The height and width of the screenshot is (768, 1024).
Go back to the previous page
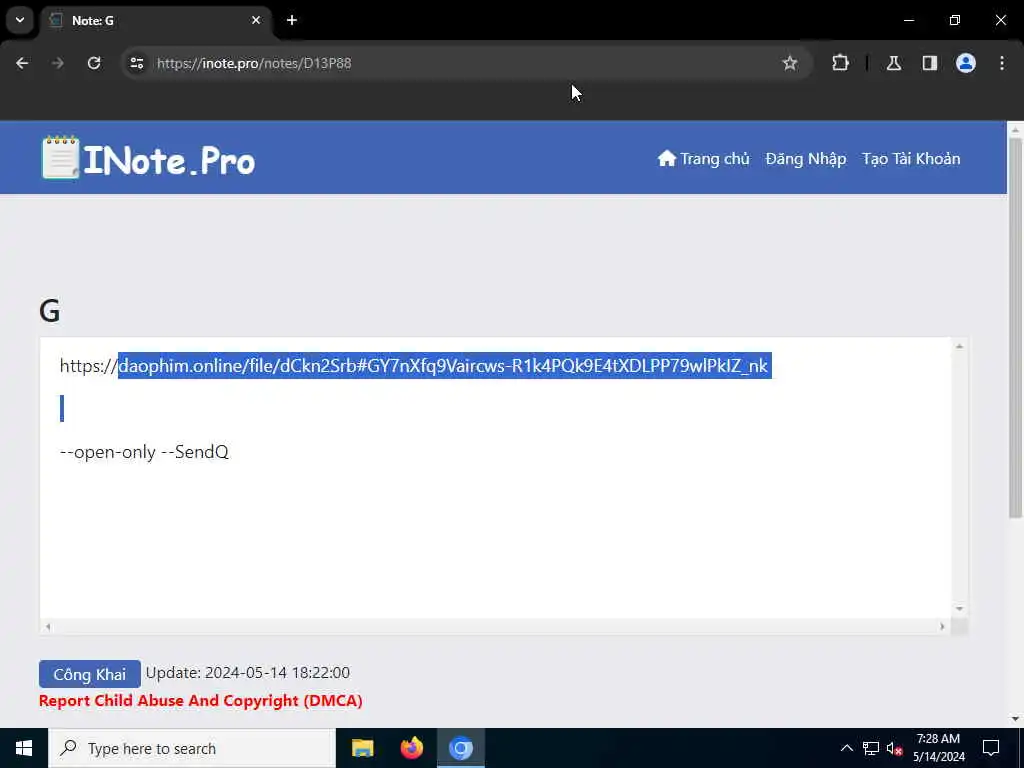coord(22,63)
